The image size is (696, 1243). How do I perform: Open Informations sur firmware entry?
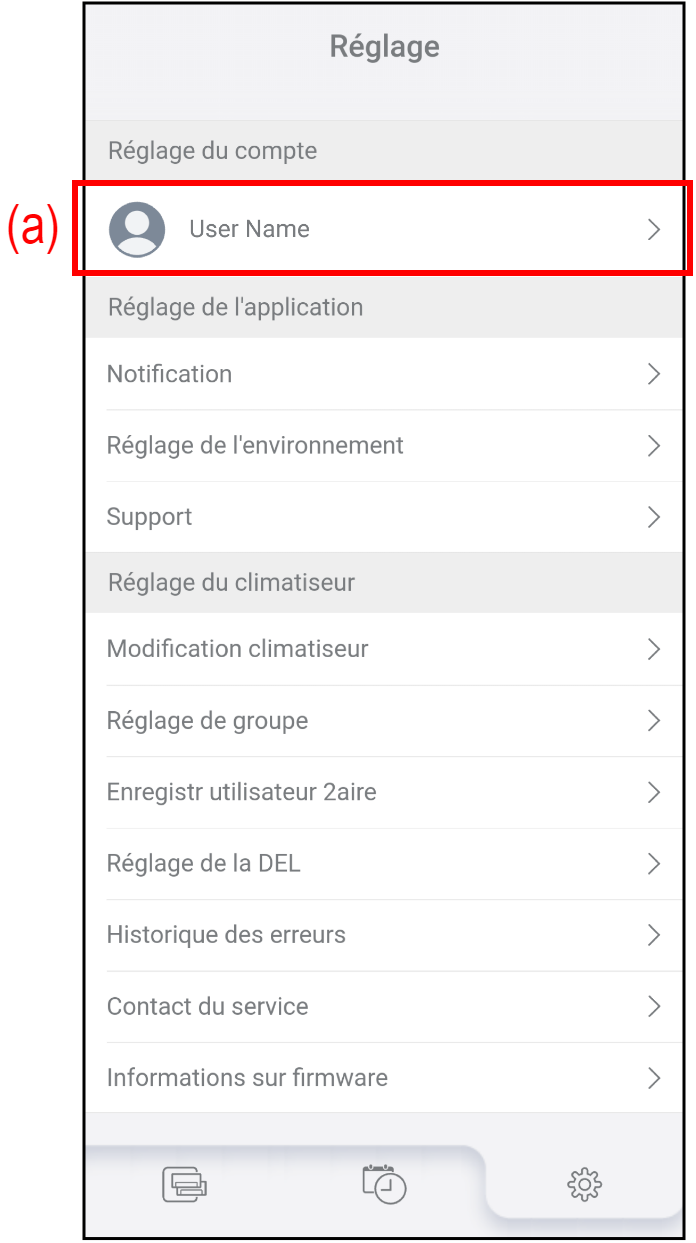[x=247, y=1078]
